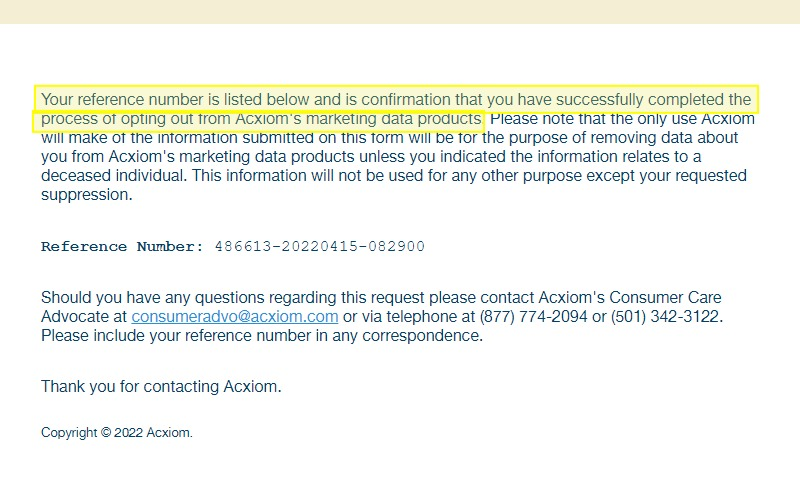Click the "Acxiom's Consumer Care" text

click(630, 297)
